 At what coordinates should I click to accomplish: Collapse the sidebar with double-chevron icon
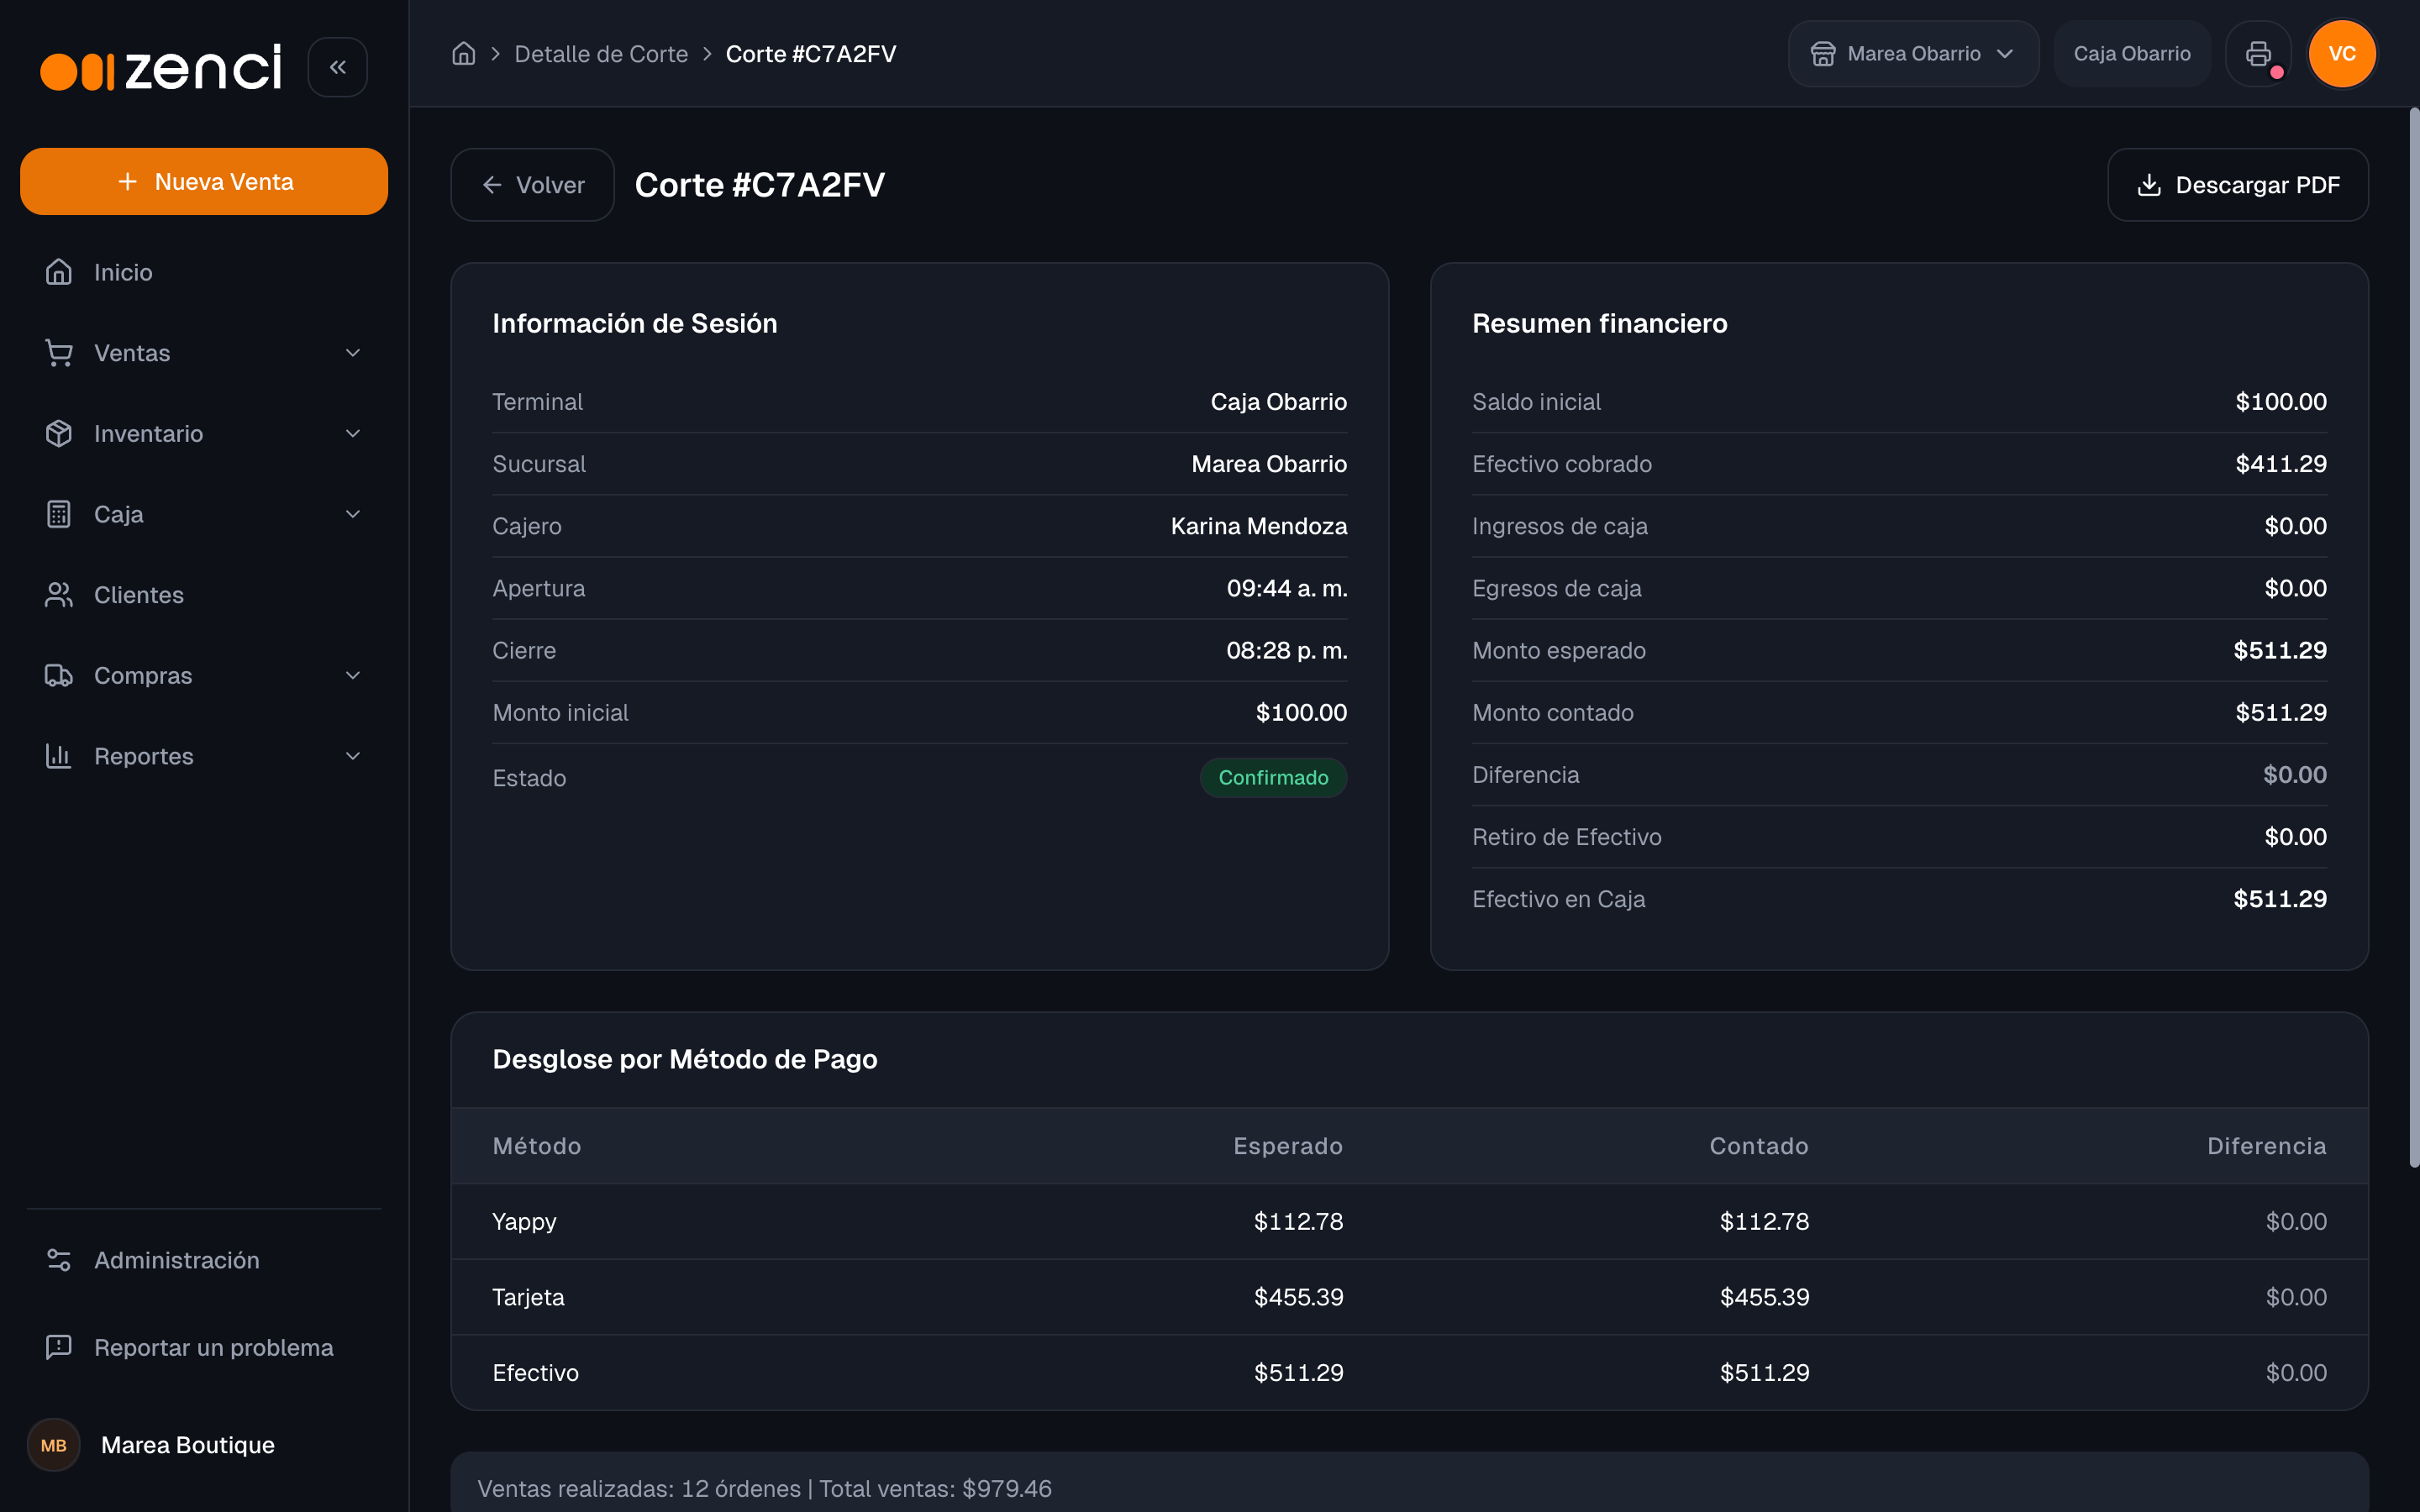pyautogui.click(x=337, y=67)
